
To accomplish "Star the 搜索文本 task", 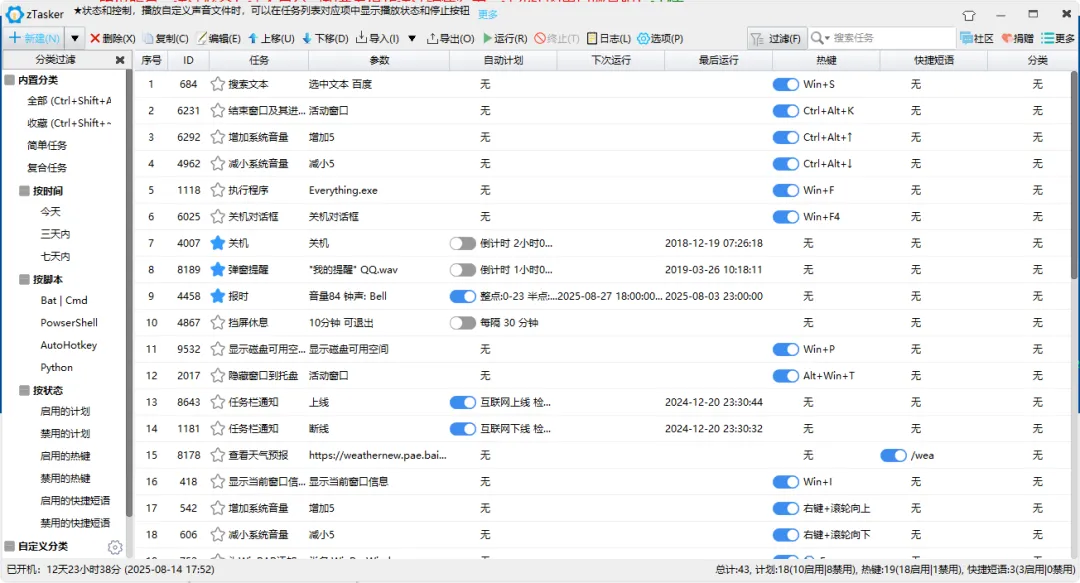I will pyautogui.click(x=218, y=84).
